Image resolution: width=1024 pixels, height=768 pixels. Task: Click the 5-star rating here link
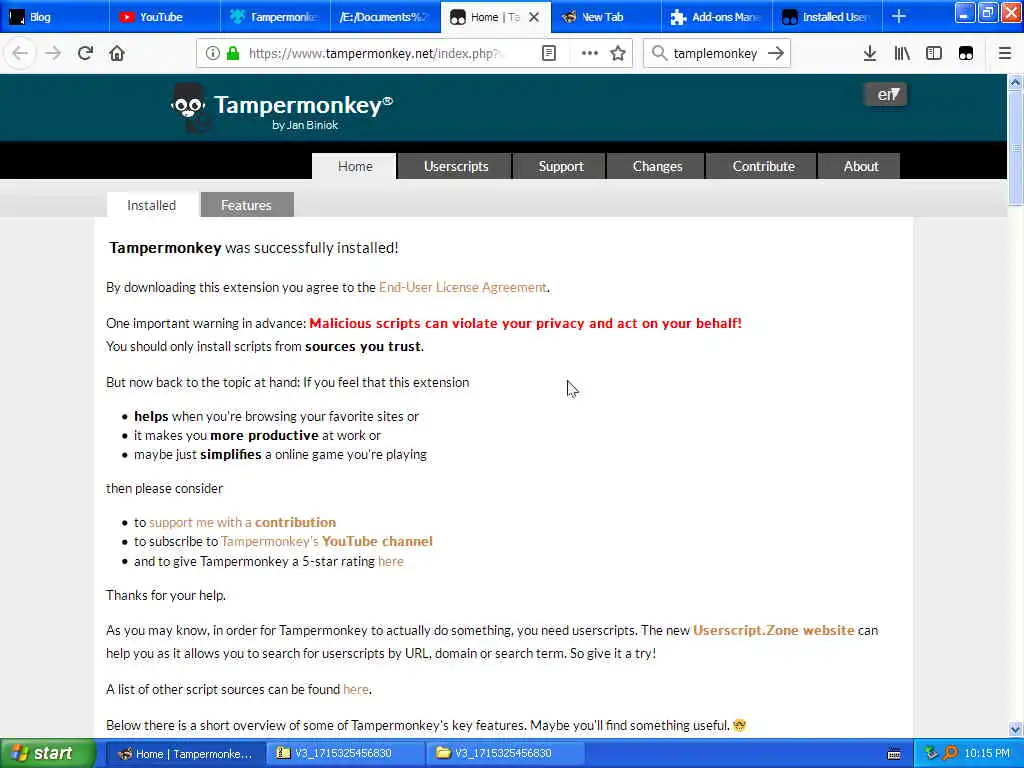tap(391, 562)
